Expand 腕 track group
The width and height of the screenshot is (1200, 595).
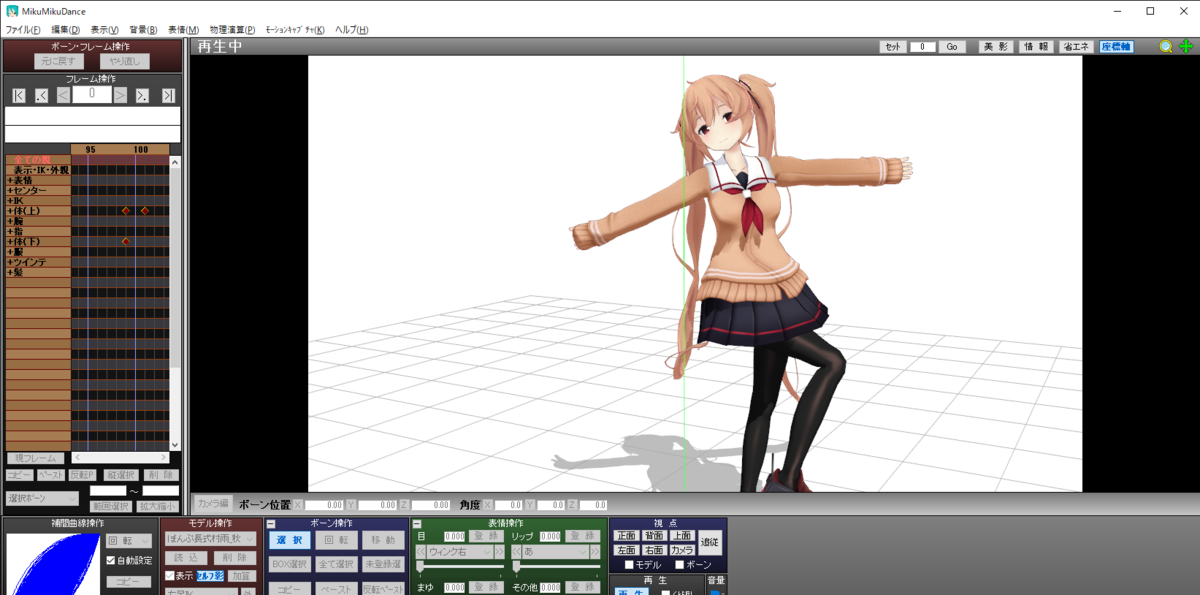[10, 221]
